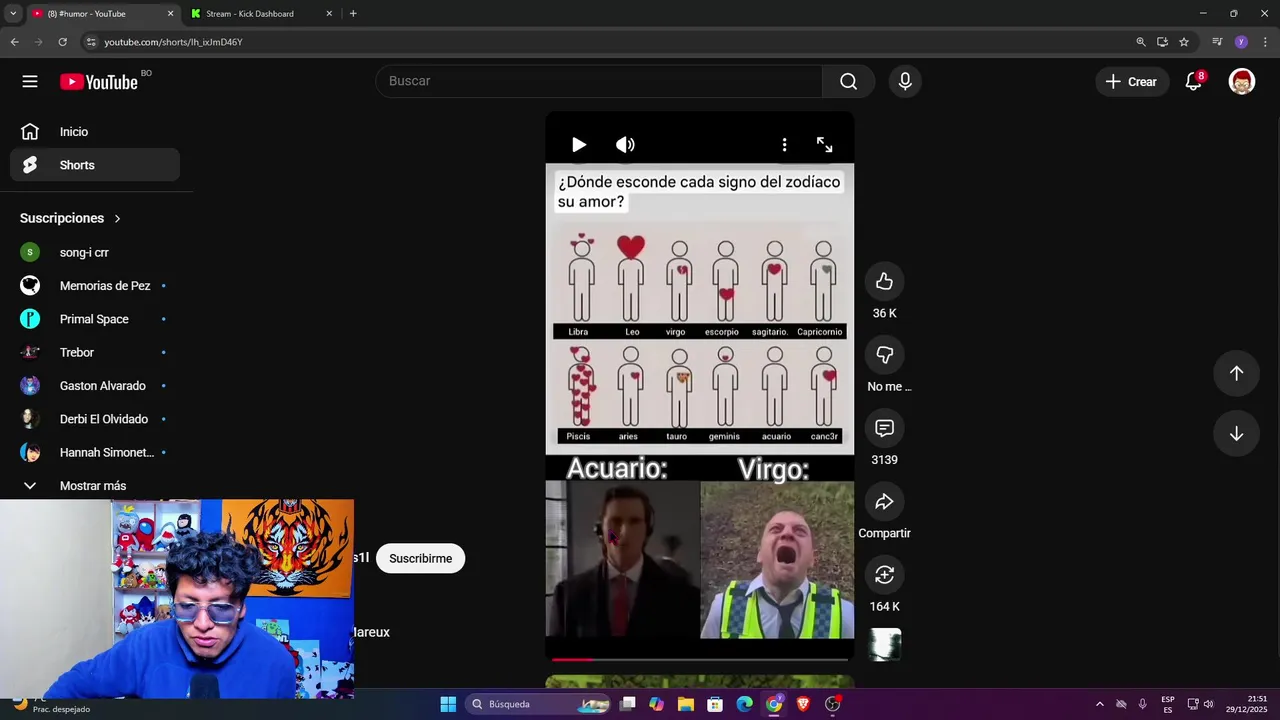
Task: Install app from address bar icon
Action: tap(1162, 42)
